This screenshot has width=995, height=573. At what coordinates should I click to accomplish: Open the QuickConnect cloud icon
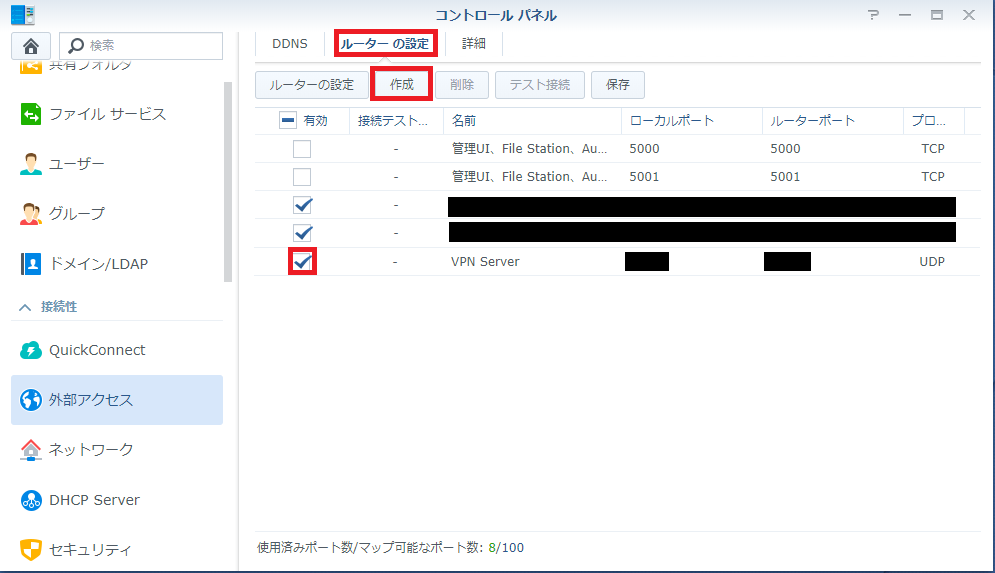(30, 350)
